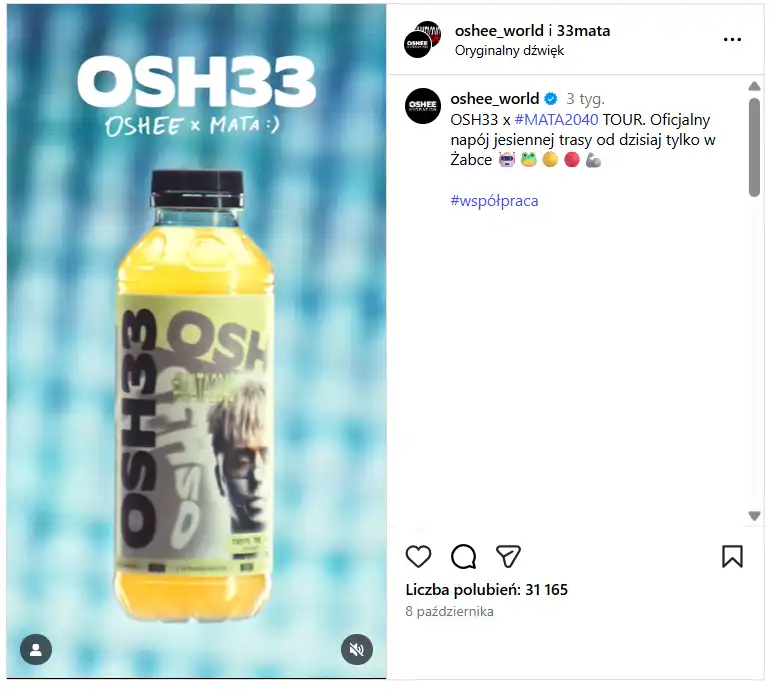Click the caption panel scrollbar thumb
The width and height of the screenshot is (774, 691).
pyautogui.click(x=754, y=147)
